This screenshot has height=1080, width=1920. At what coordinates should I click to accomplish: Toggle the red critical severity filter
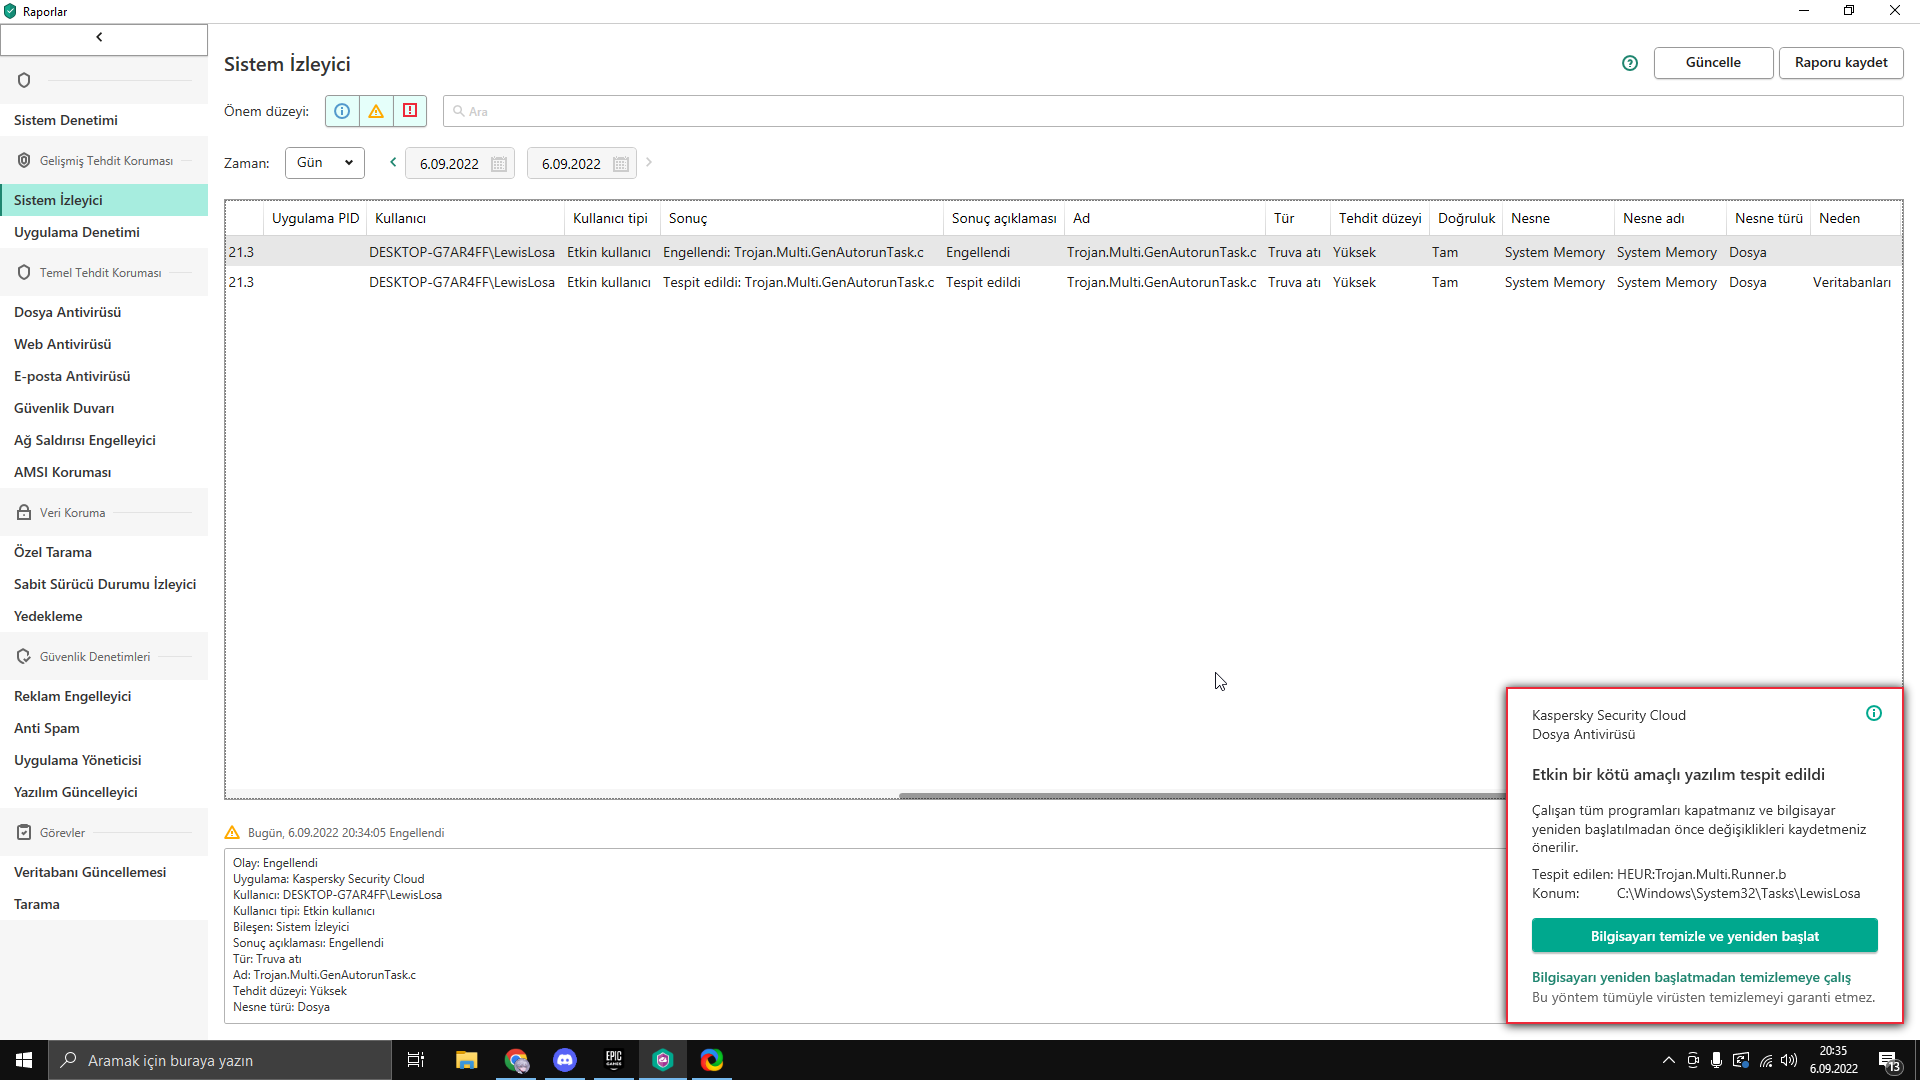pos(410,111)
